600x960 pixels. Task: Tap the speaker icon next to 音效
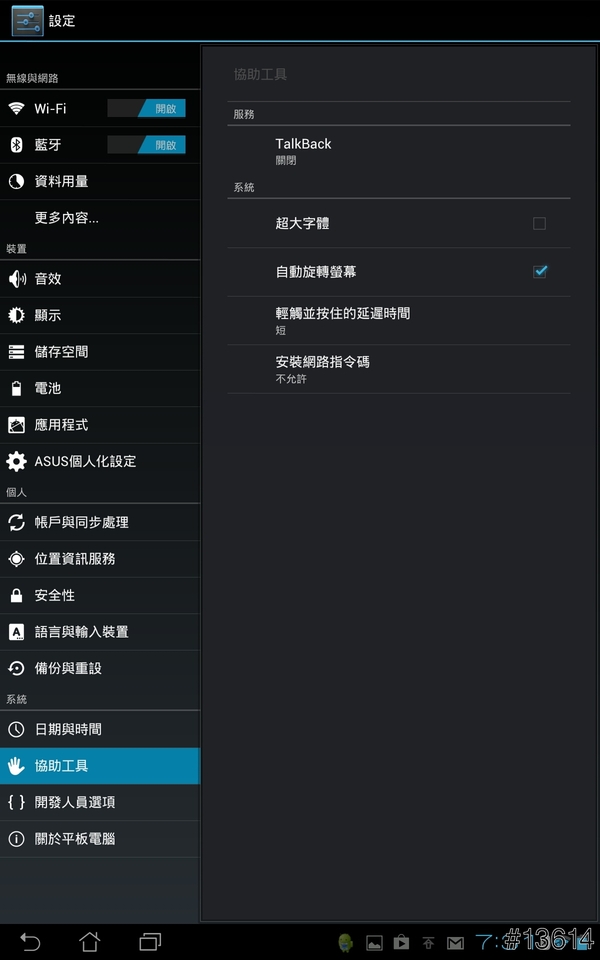(17, 279)
